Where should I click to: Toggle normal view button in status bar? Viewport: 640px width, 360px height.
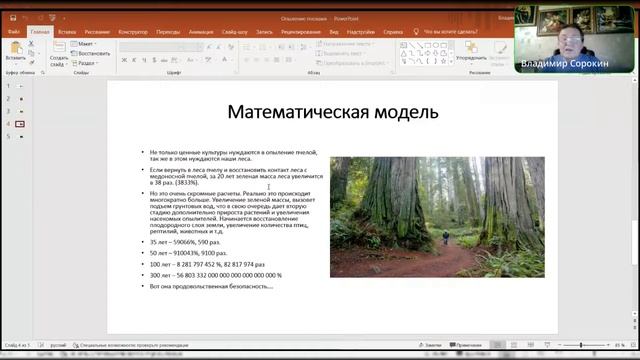(x=497, y=345)
